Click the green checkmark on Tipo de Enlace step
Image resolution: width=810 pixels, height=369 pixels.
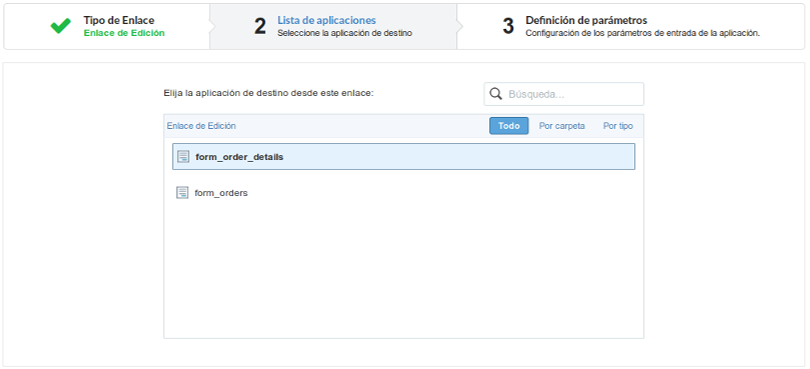pyautogui.click(x=60, y=26)
